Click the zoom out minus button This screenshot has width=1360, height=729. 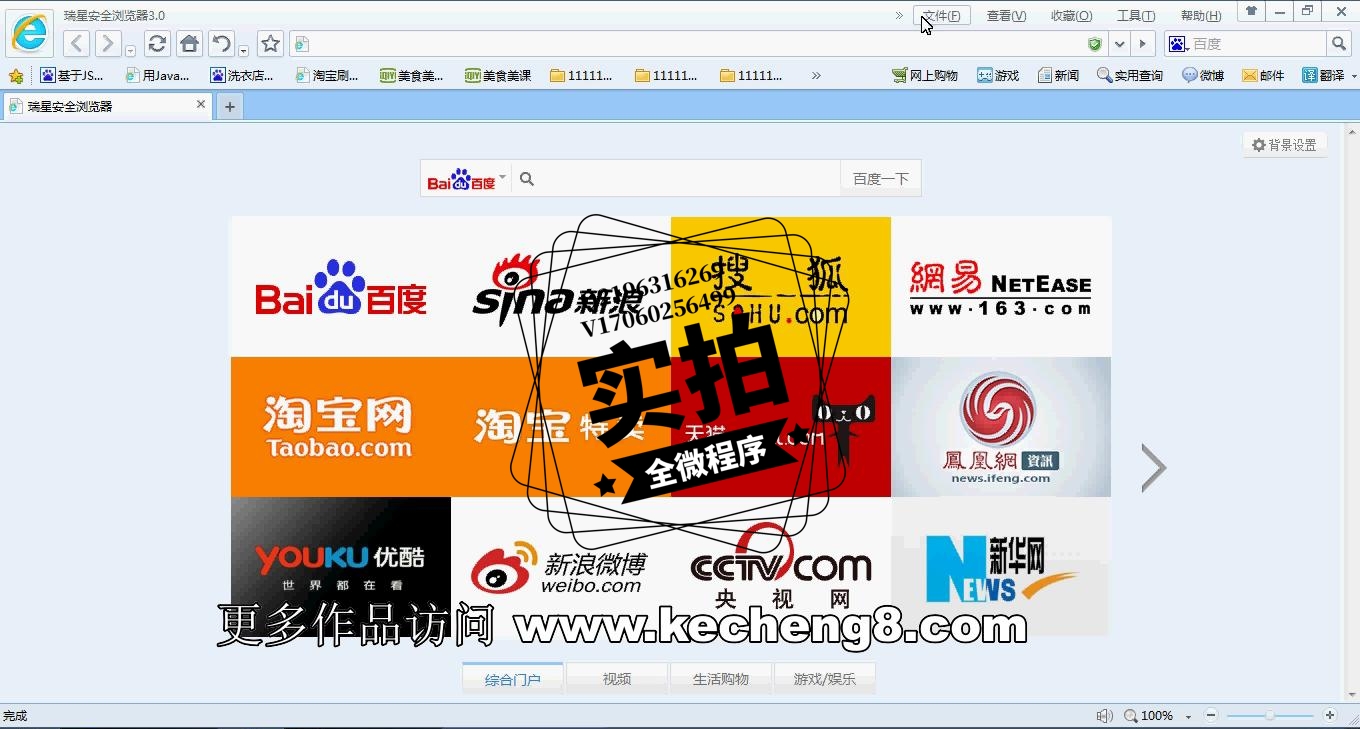[x=1211, y=716]
